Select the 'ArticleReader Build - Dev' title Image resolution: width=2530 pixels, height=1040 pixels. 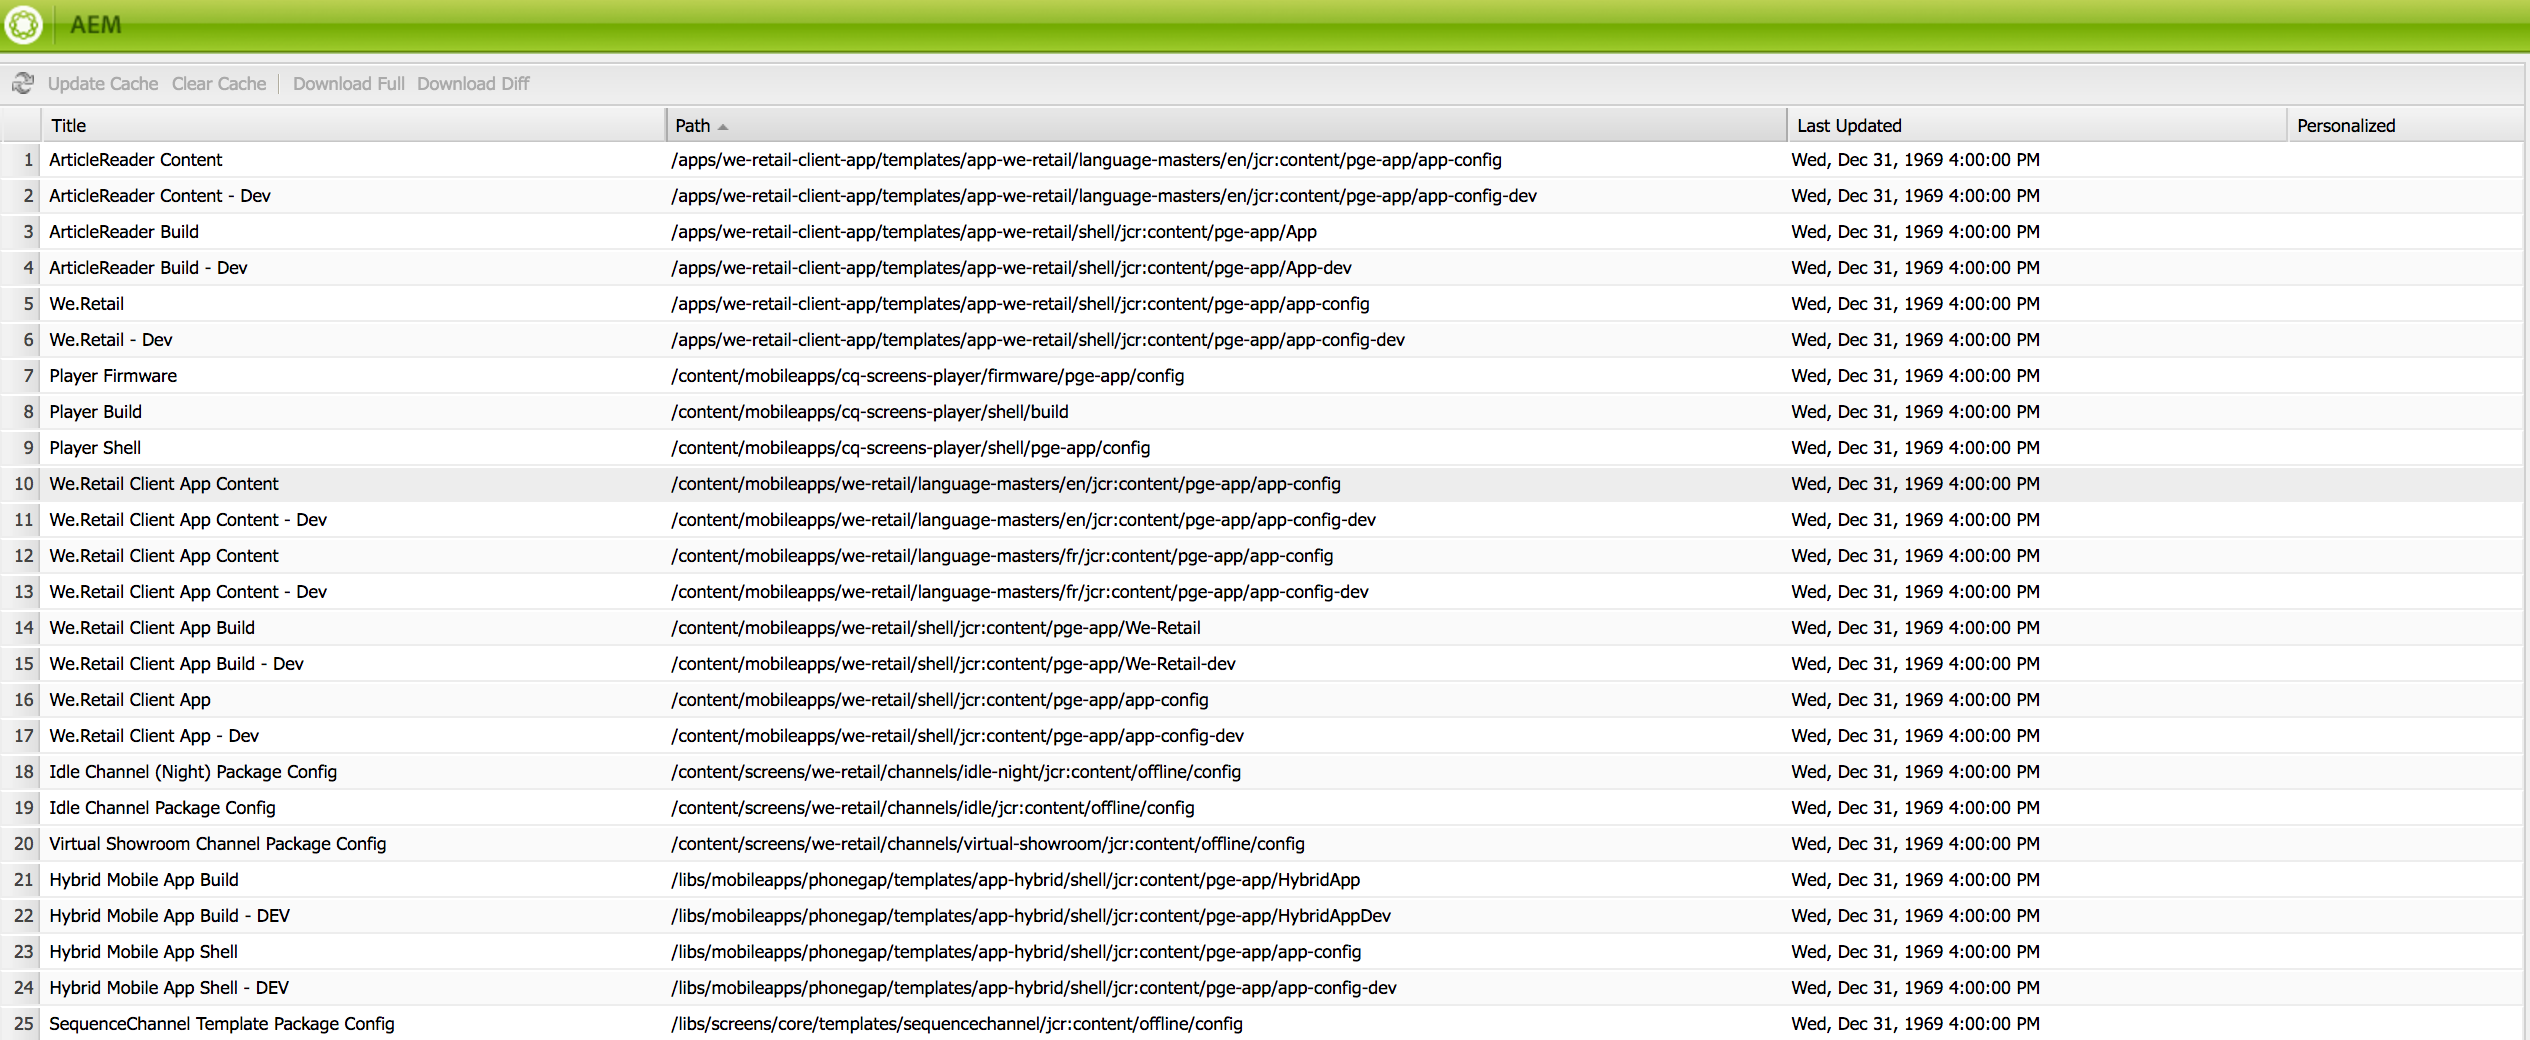pyautogui.click(x=148, y=268)
